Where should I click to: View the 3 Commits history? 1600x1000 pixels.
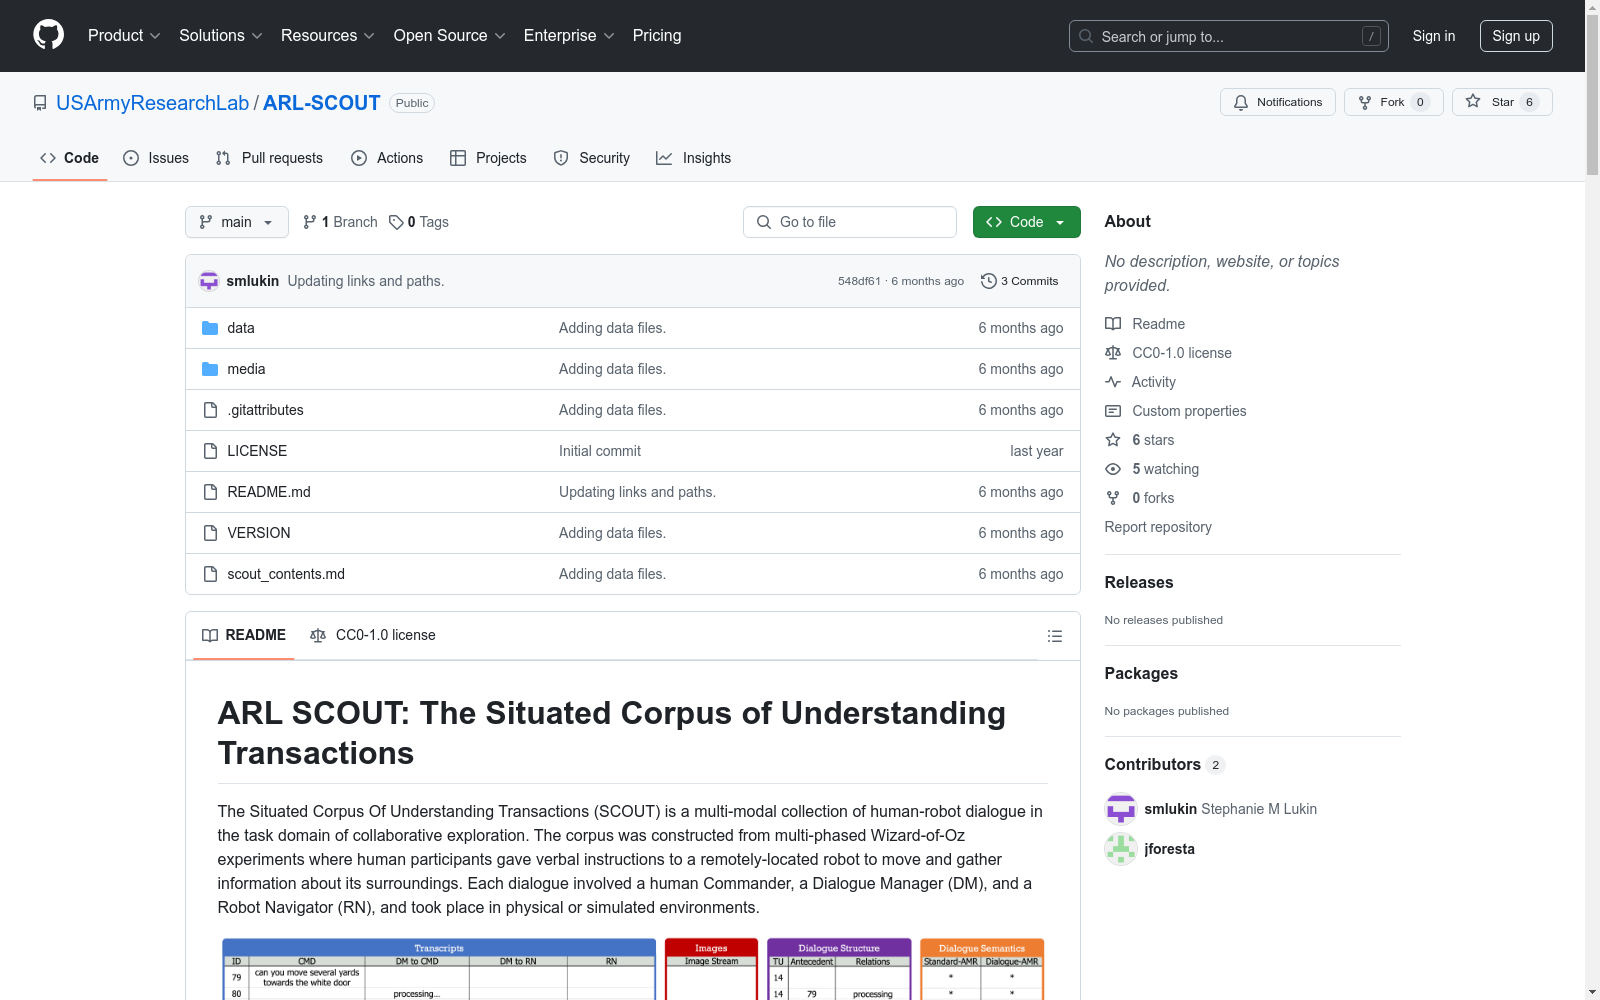coord(1020,281)
